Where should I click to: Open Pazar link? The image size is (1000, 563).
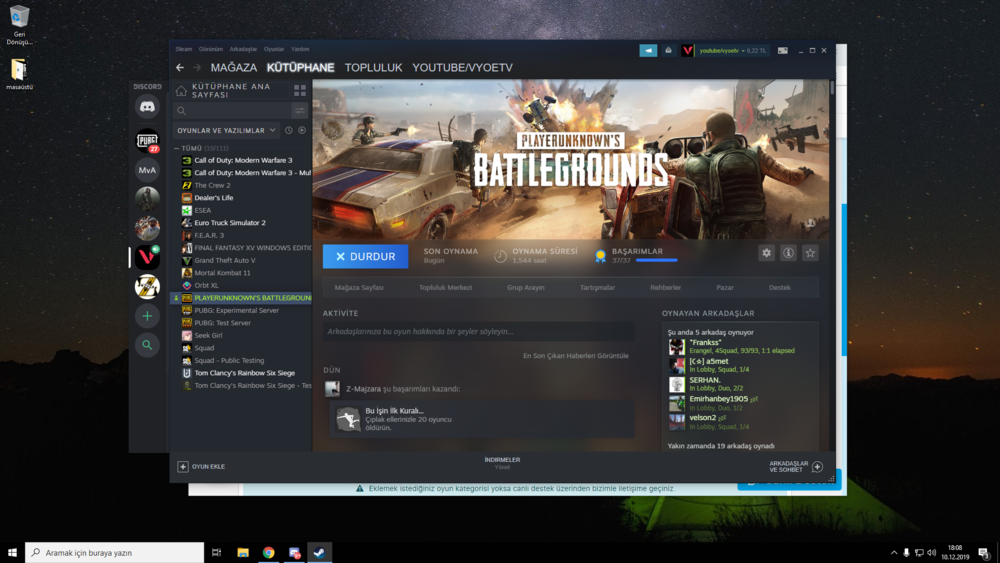(x=724, y=288)
